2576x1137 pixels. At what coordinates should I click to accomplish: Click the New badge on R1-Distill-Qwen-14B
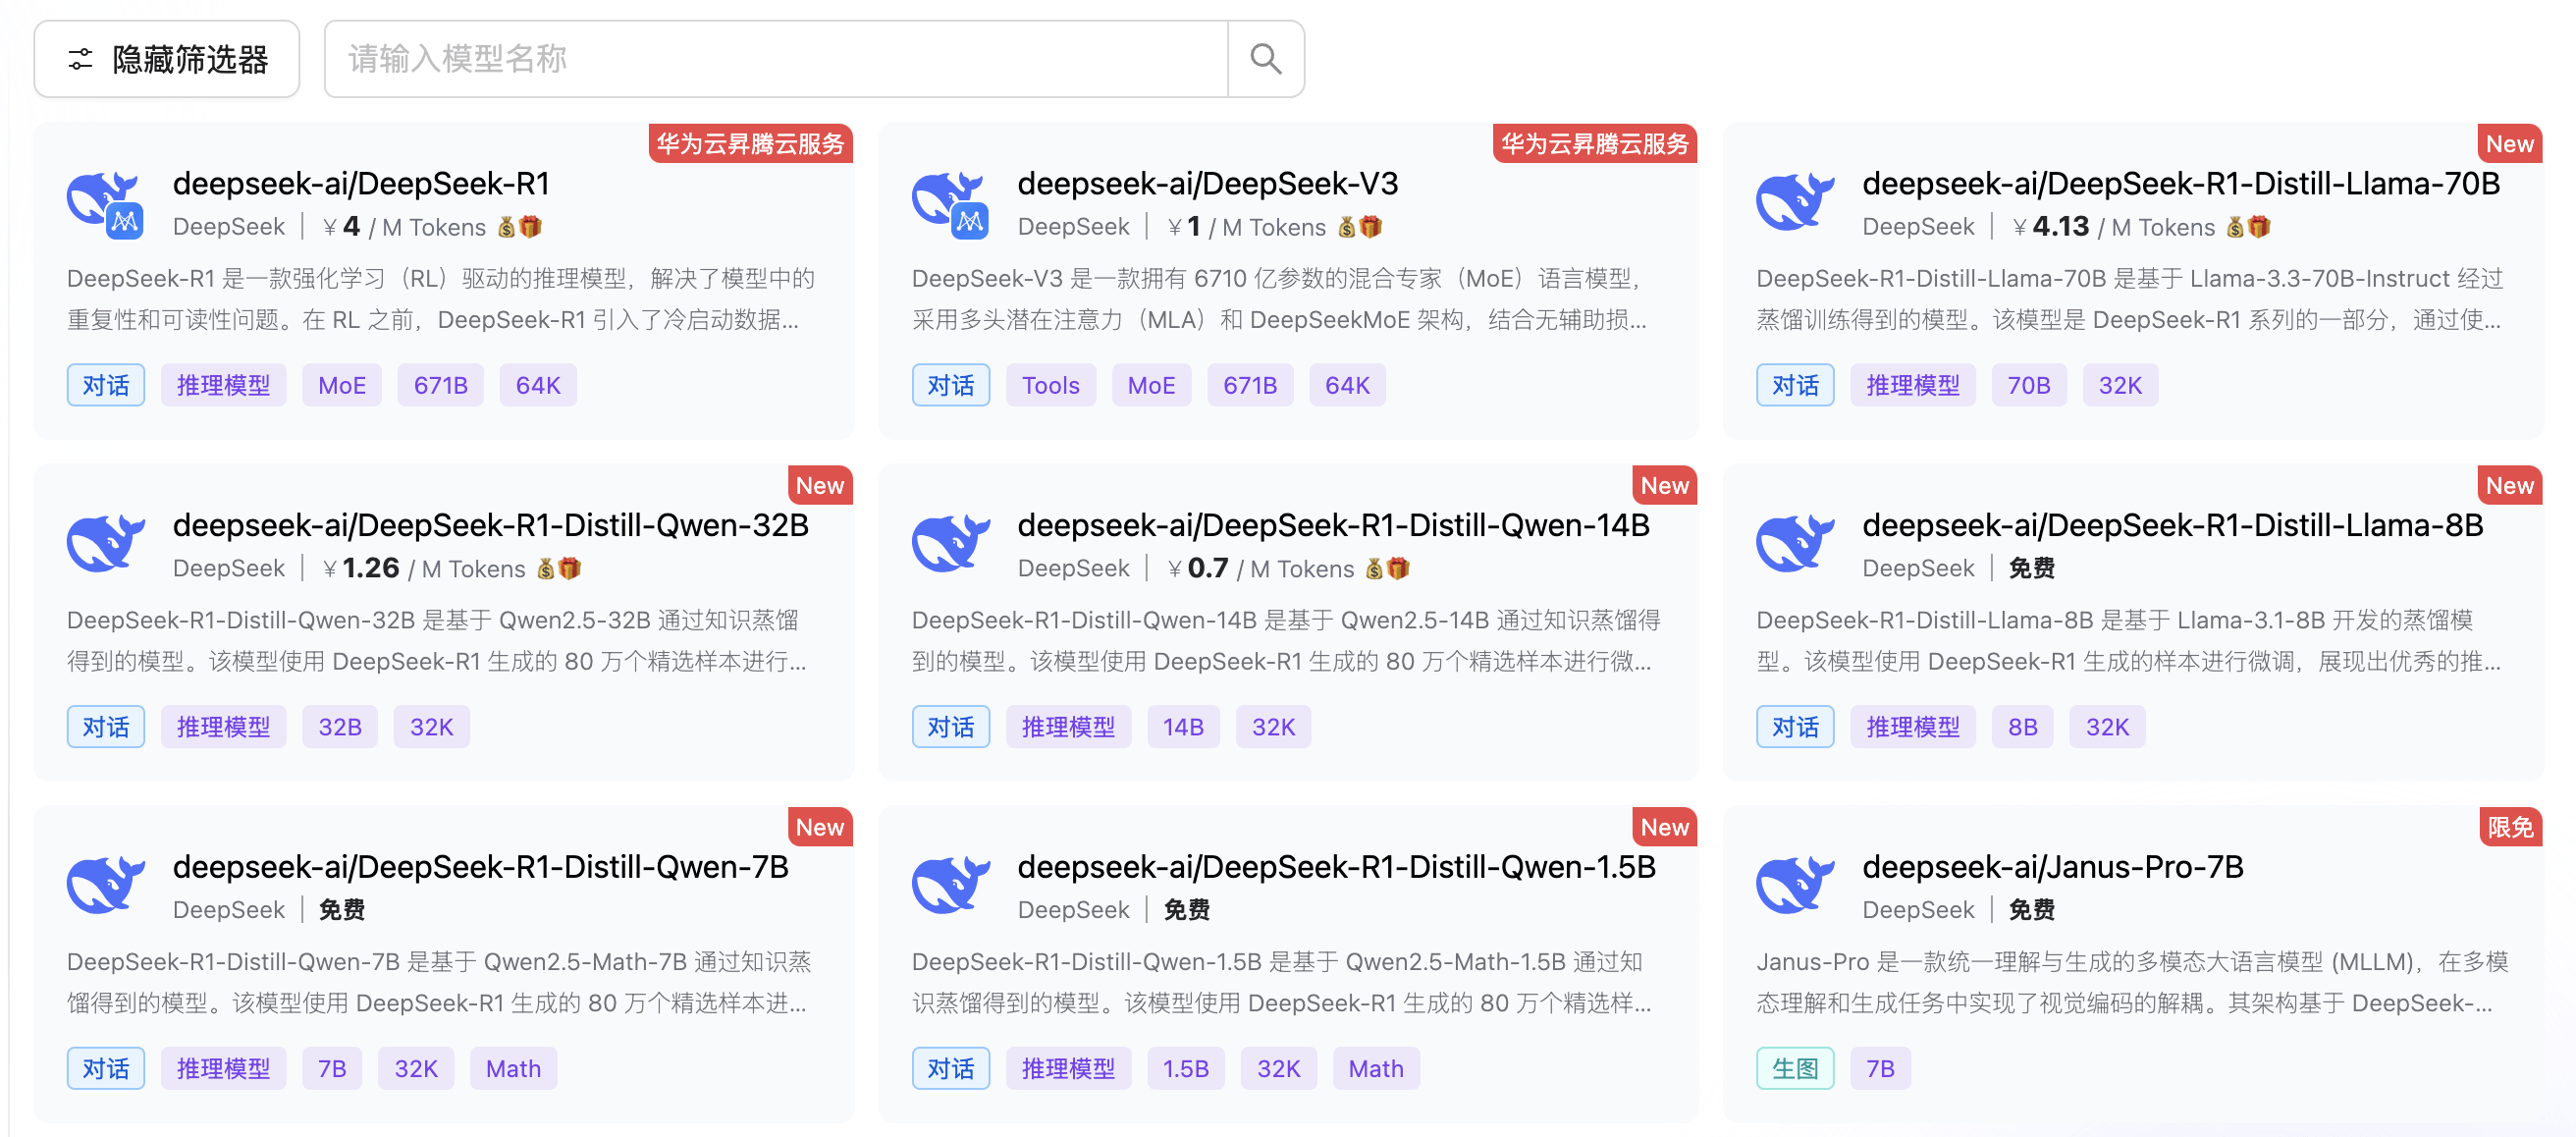coord(1665,486)
